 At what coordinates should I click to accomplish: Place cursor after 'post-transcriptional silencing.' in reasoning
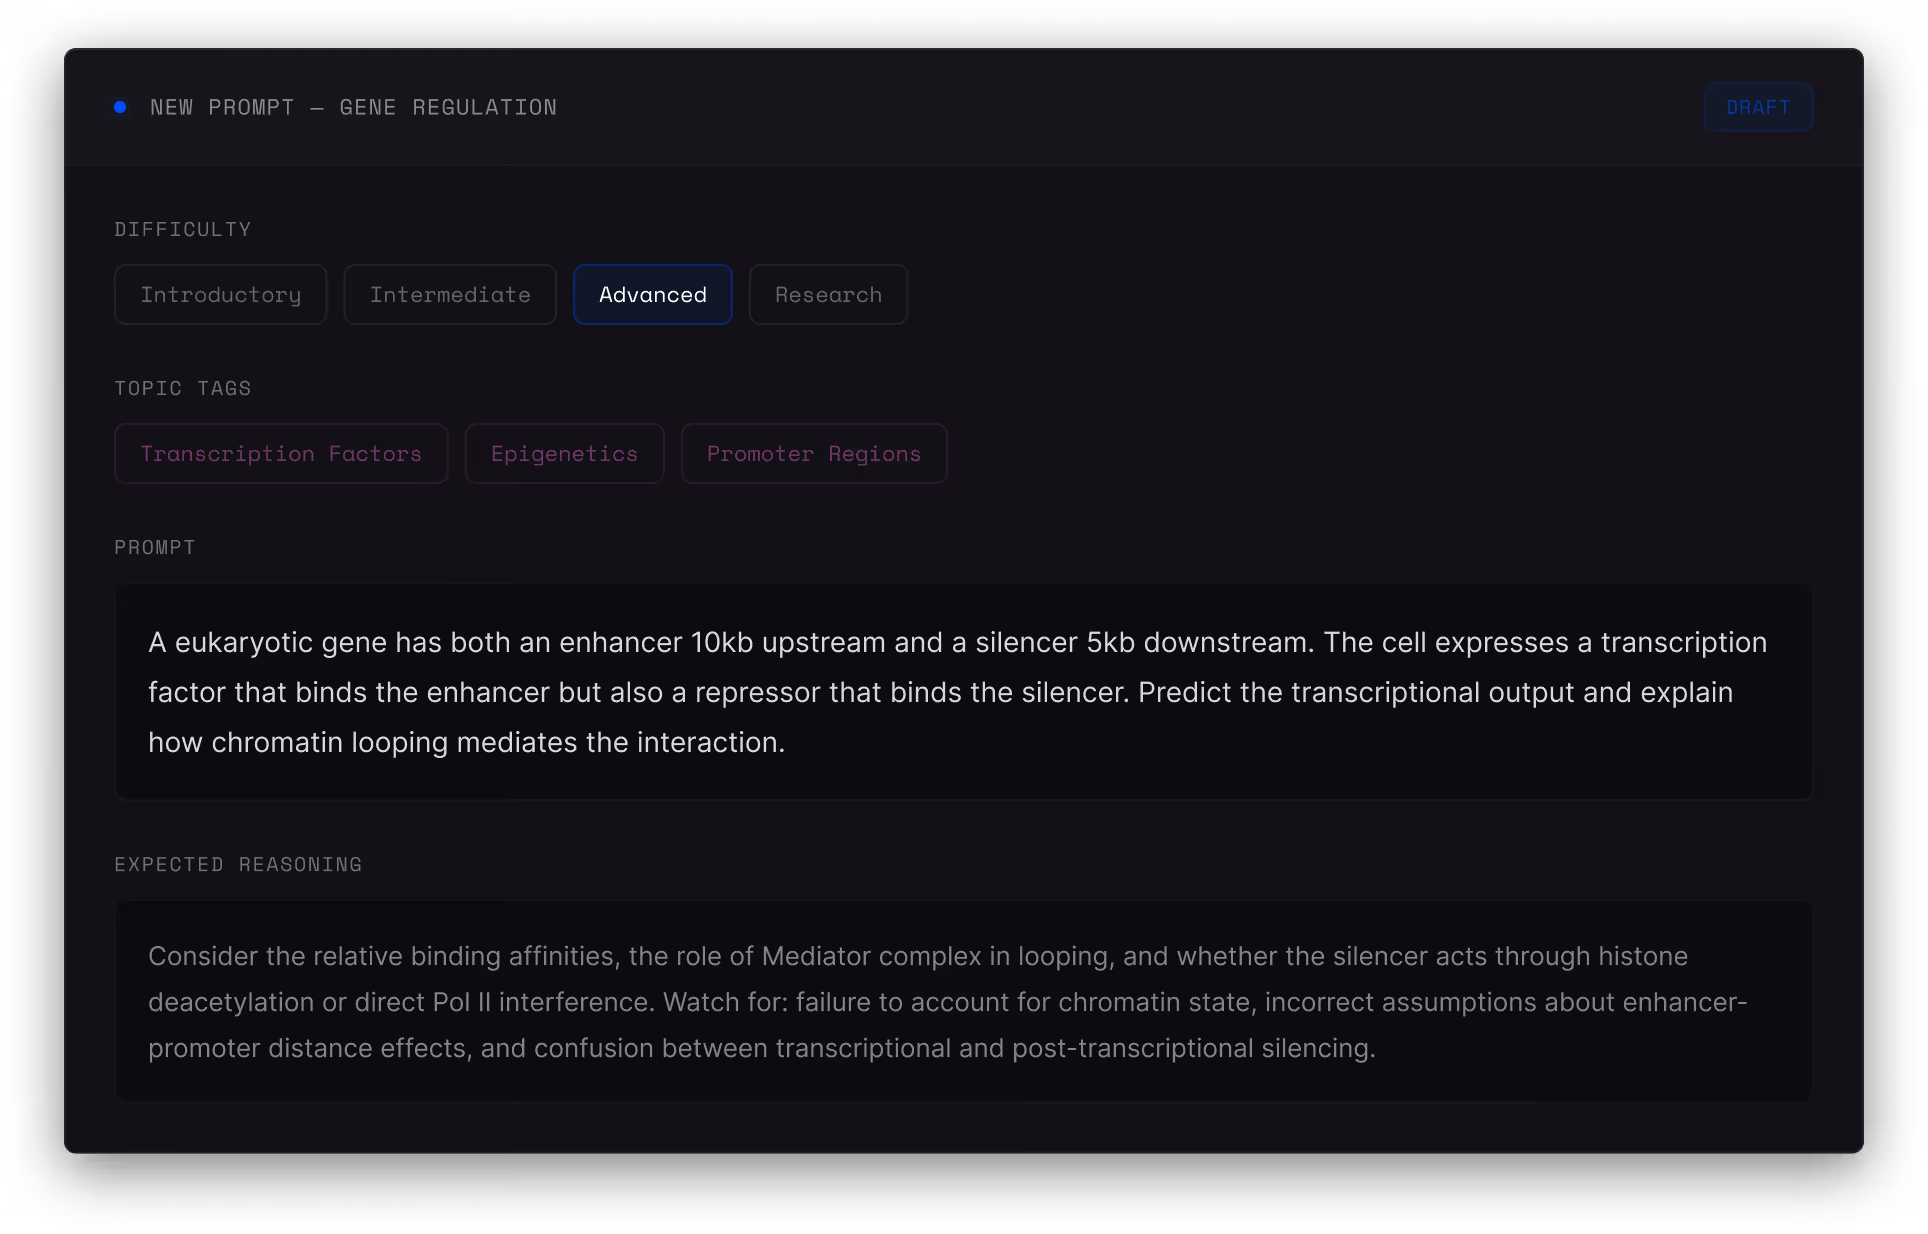[1377, 1048]
